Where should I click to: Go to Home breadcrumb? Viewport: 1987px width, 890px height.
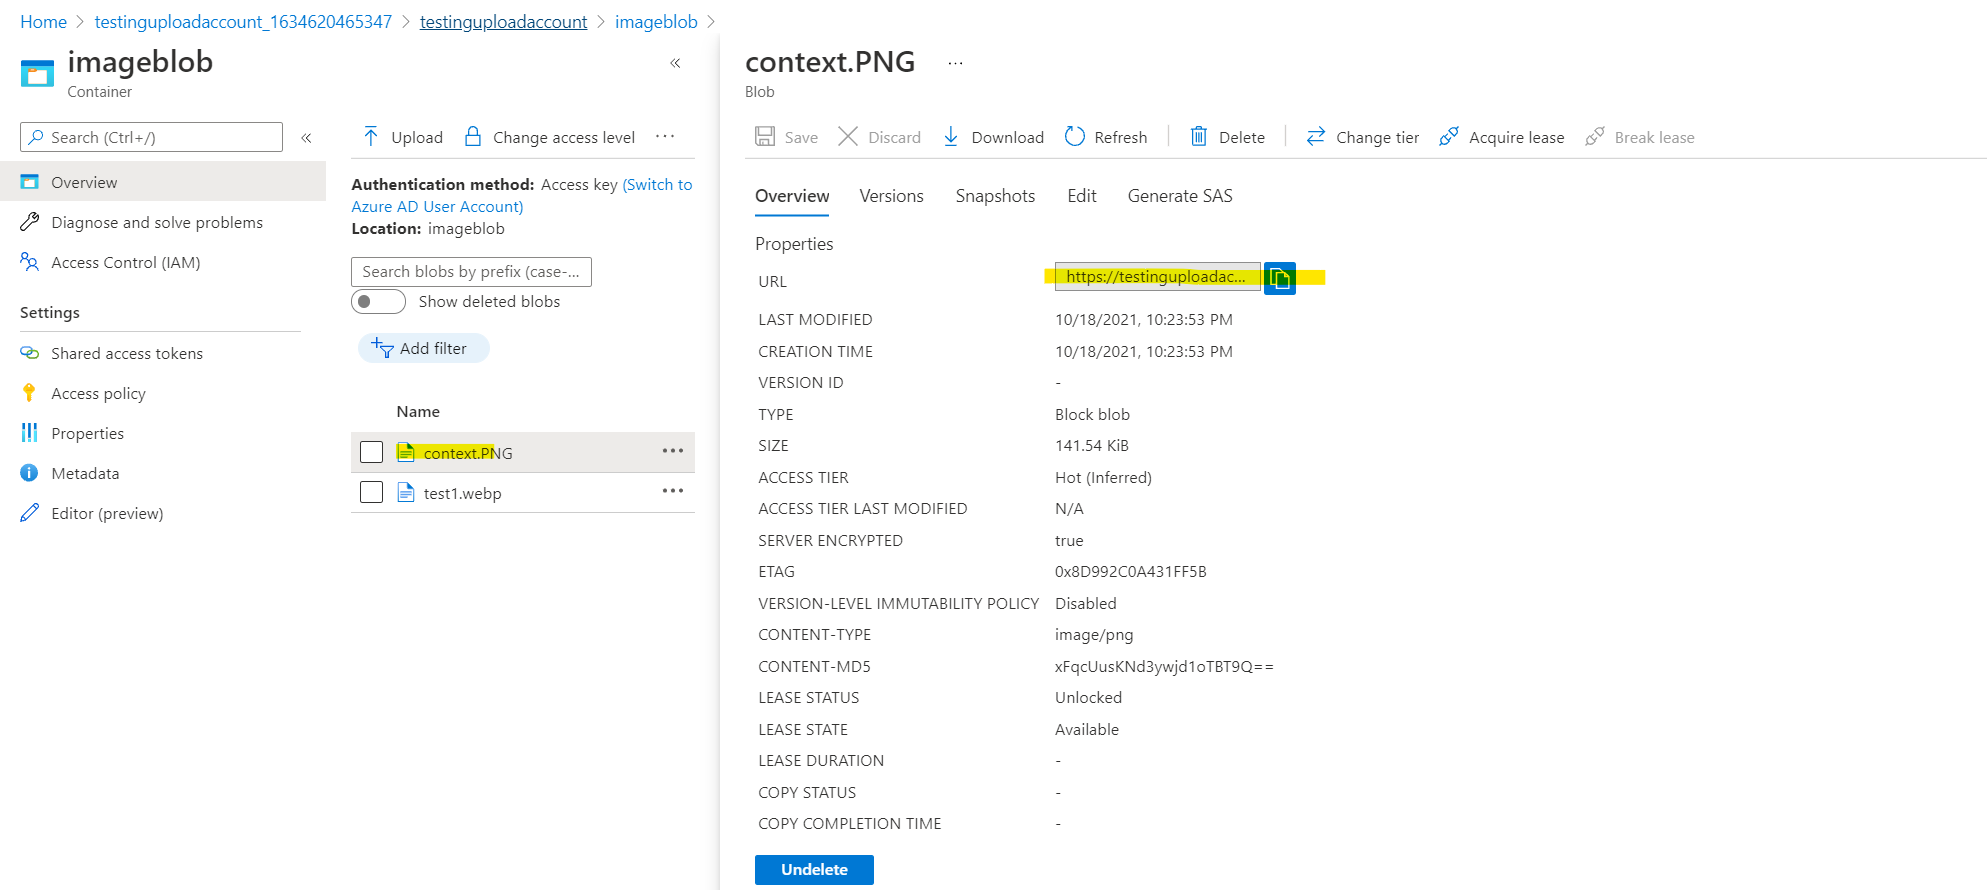coord(43,22)
